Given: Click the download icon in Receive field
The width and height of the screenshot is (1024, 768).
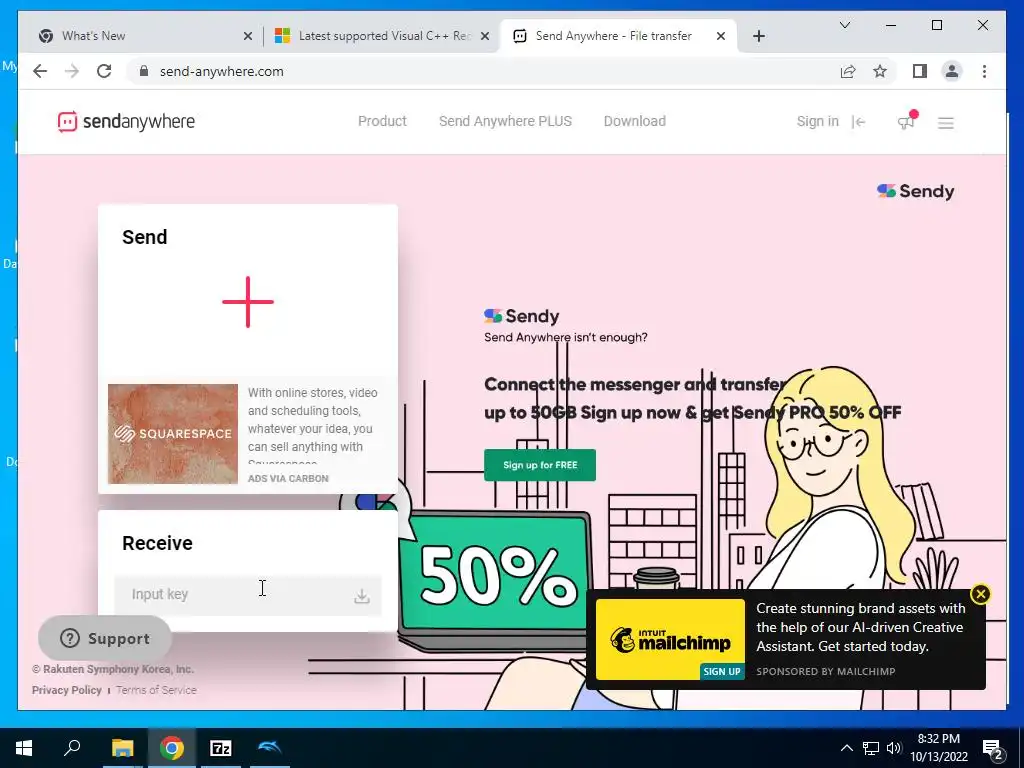Looking at the screenshot, I should click(x=362, y=596).
